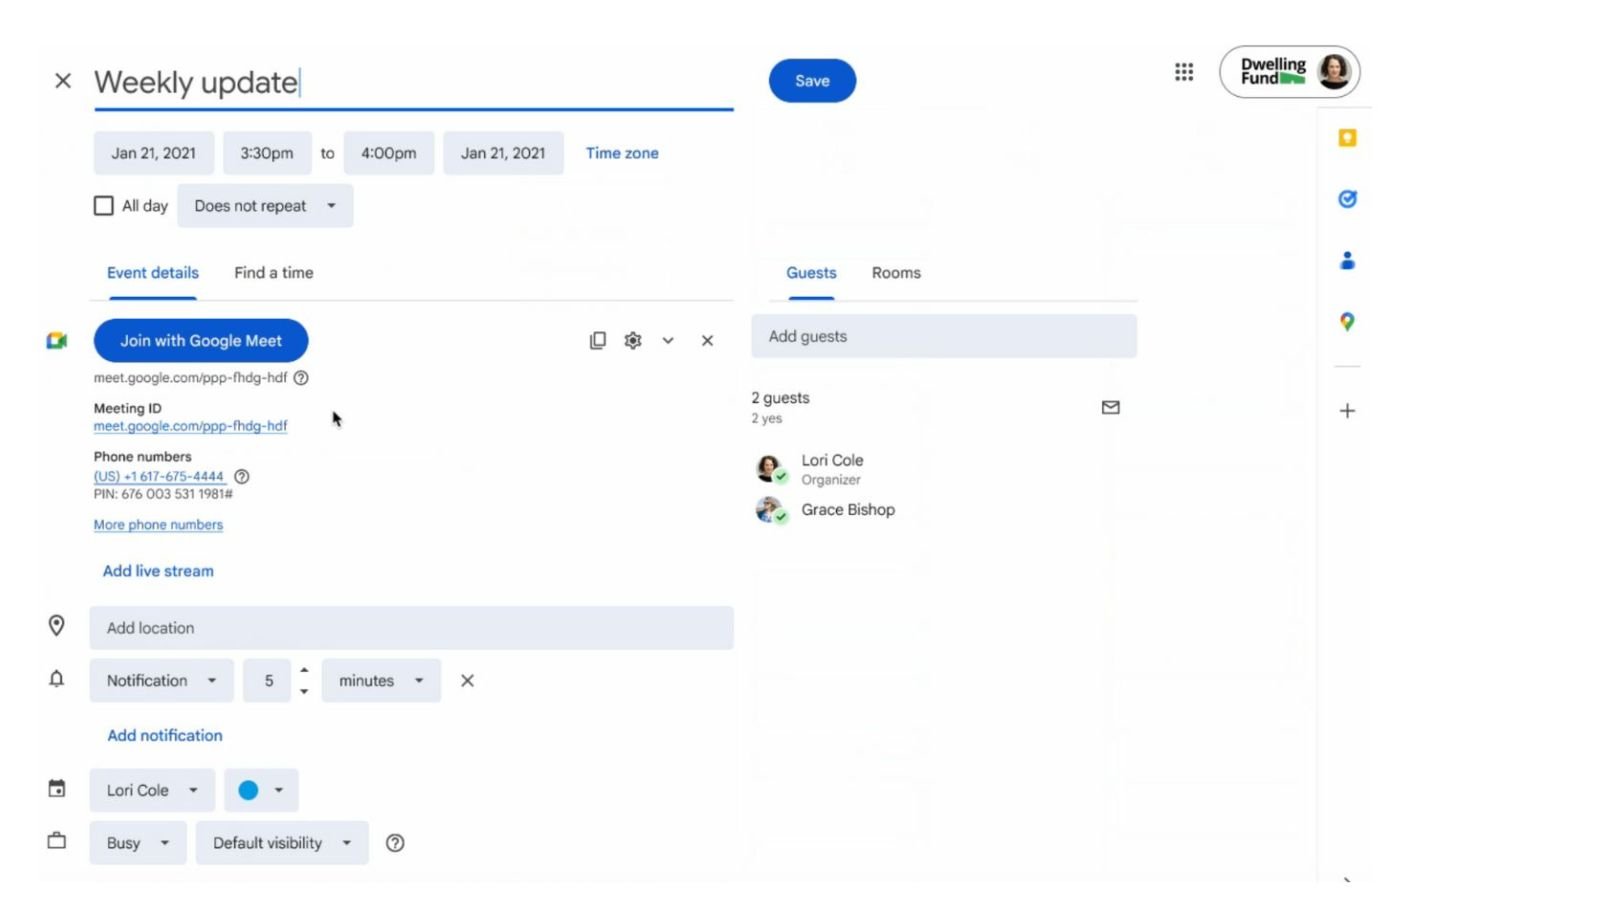Open Contacts in side panel
Screen dimensions: 1600x900
(1347, 261)
